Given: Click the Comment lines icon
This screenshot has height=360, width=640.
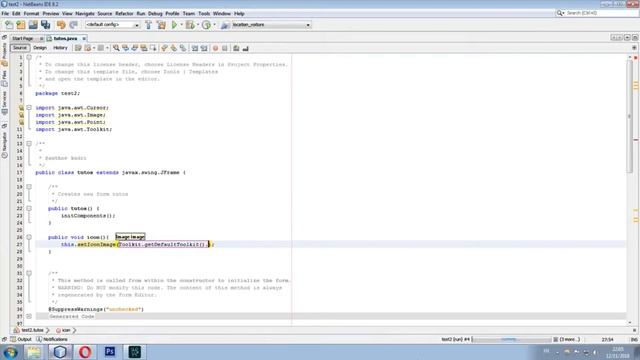Looking at the screenshot, I should (x=236, y=48).
